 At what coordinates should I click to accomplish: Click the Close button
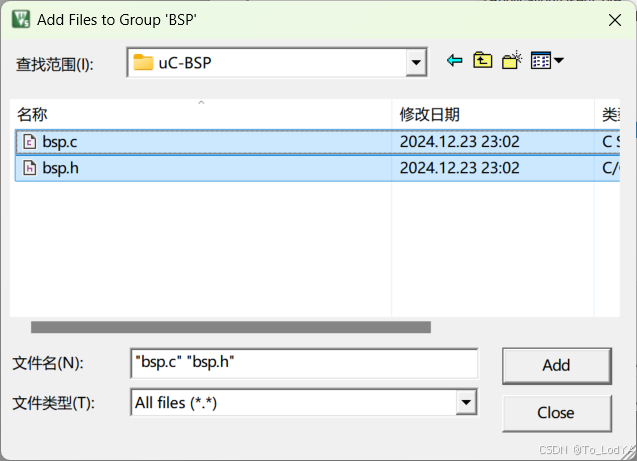(x=557, y=413)
